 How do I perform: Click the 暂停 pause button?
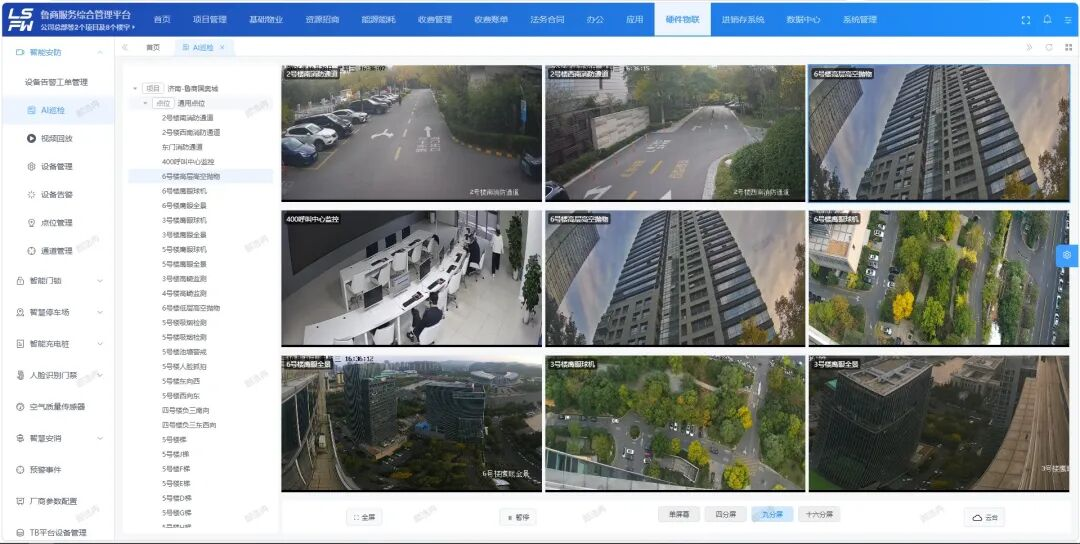[x=518, y=517]
